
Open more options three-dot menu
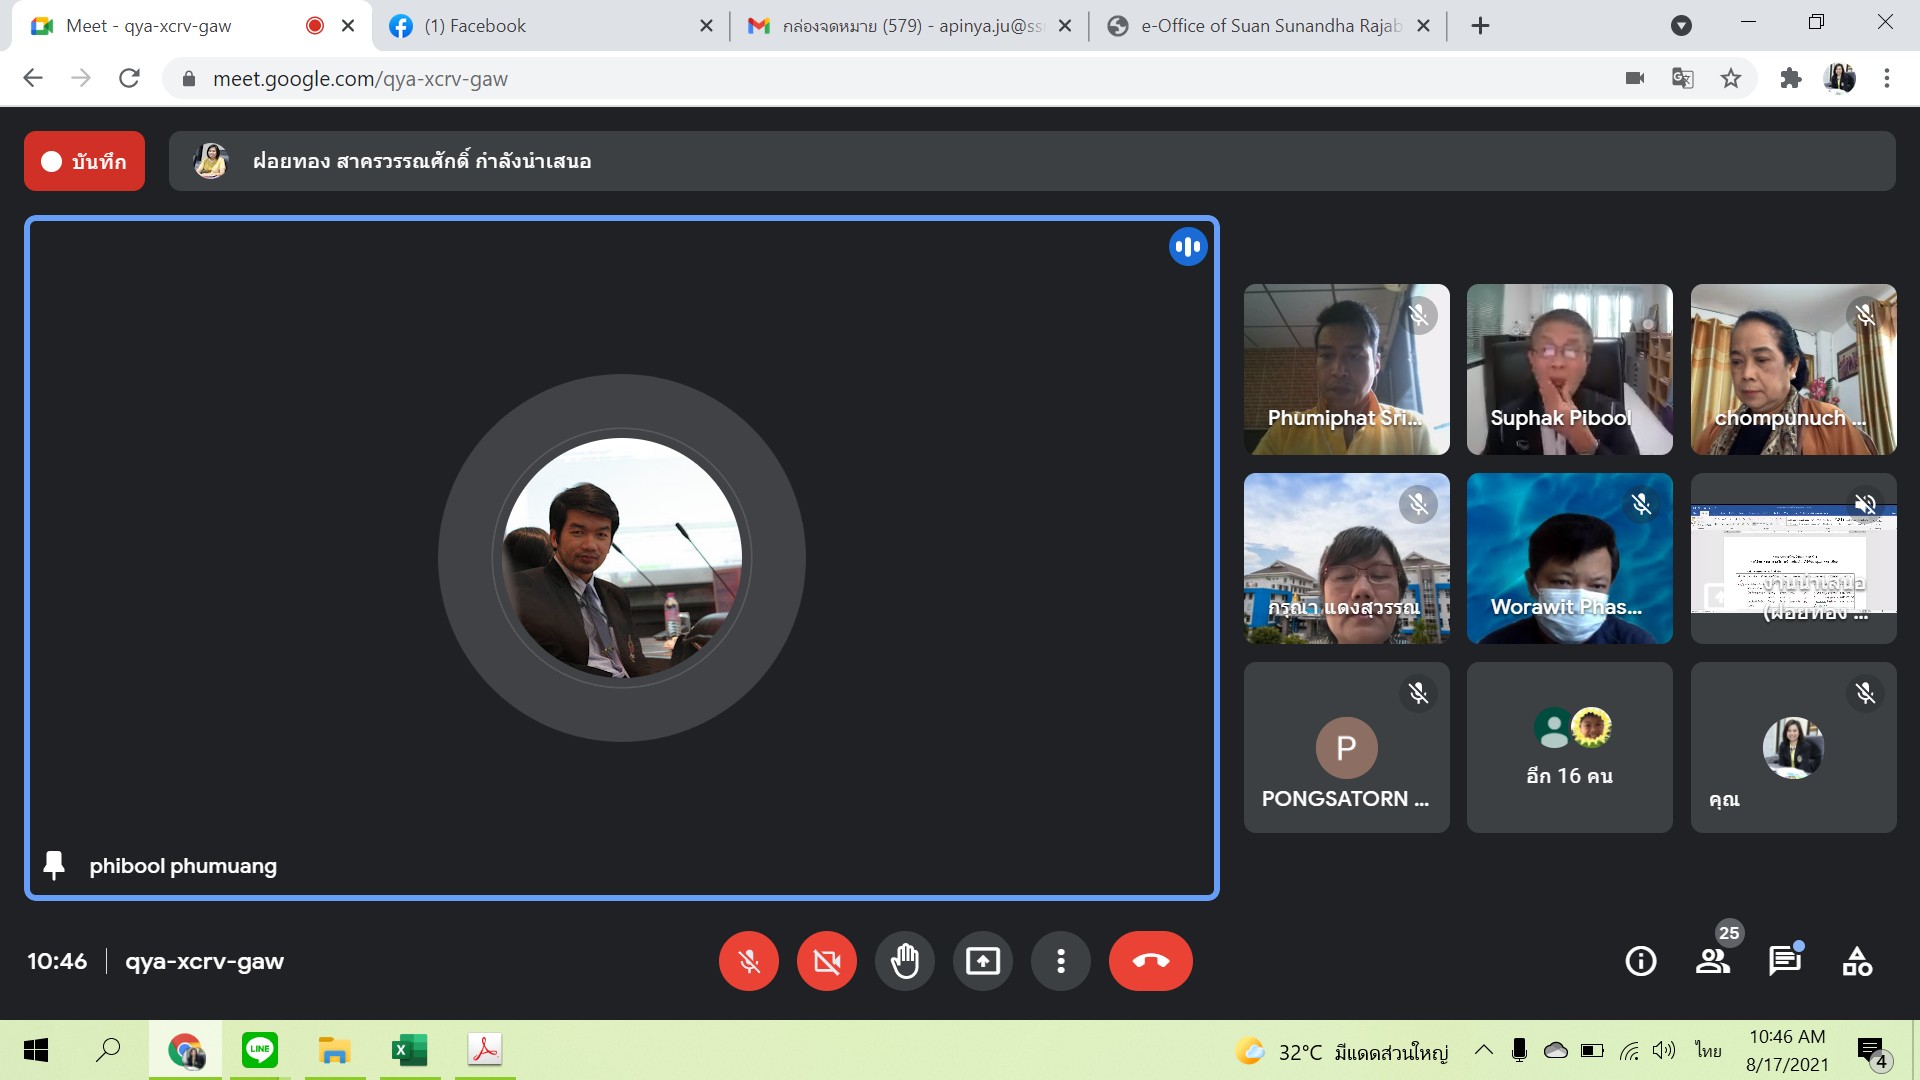point(1060,961)
